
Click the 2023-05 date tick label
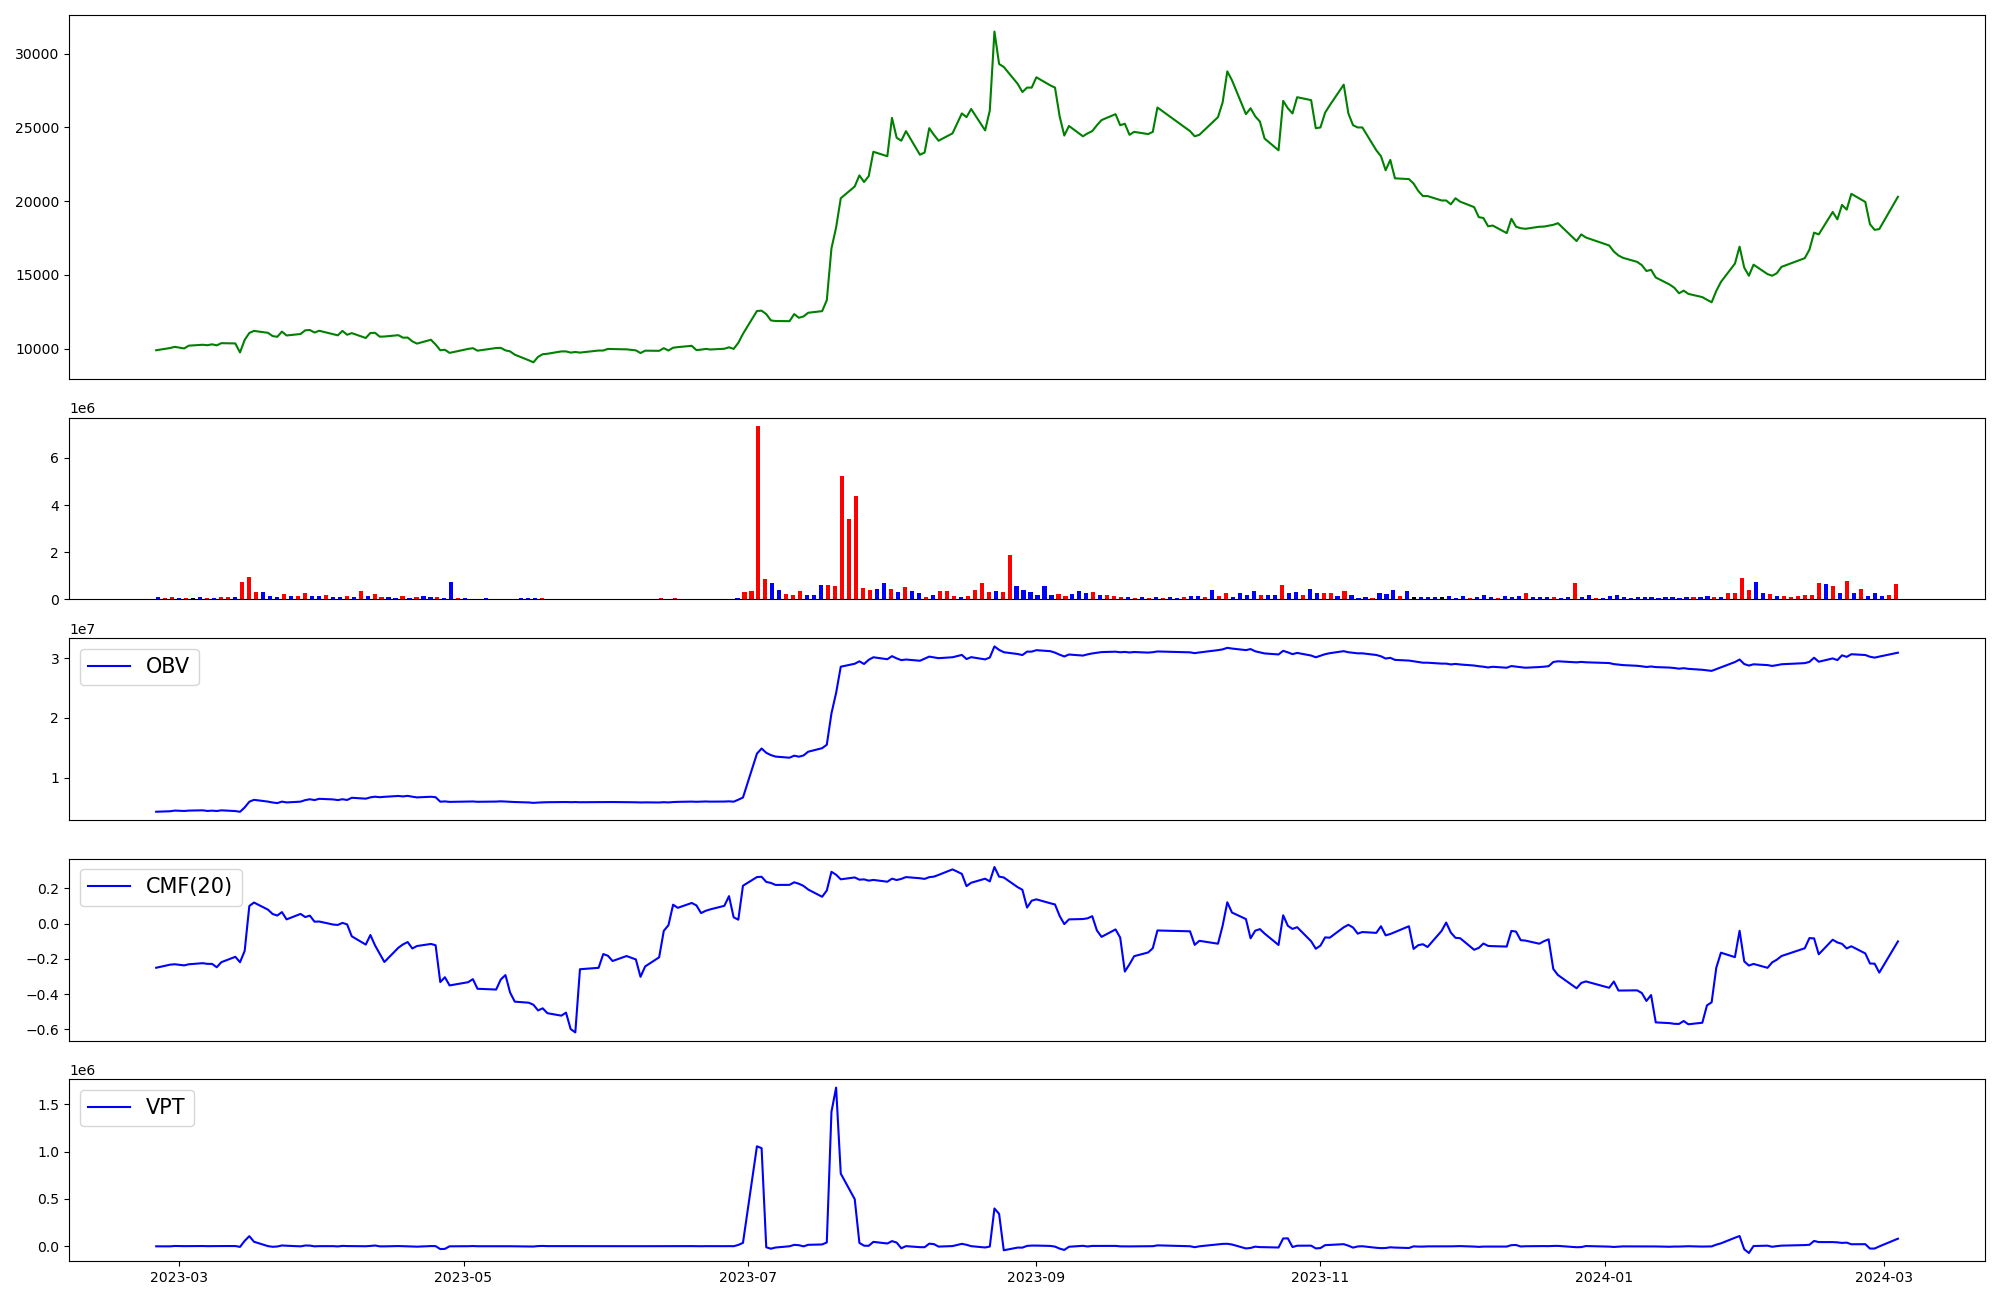[464, 1277]
